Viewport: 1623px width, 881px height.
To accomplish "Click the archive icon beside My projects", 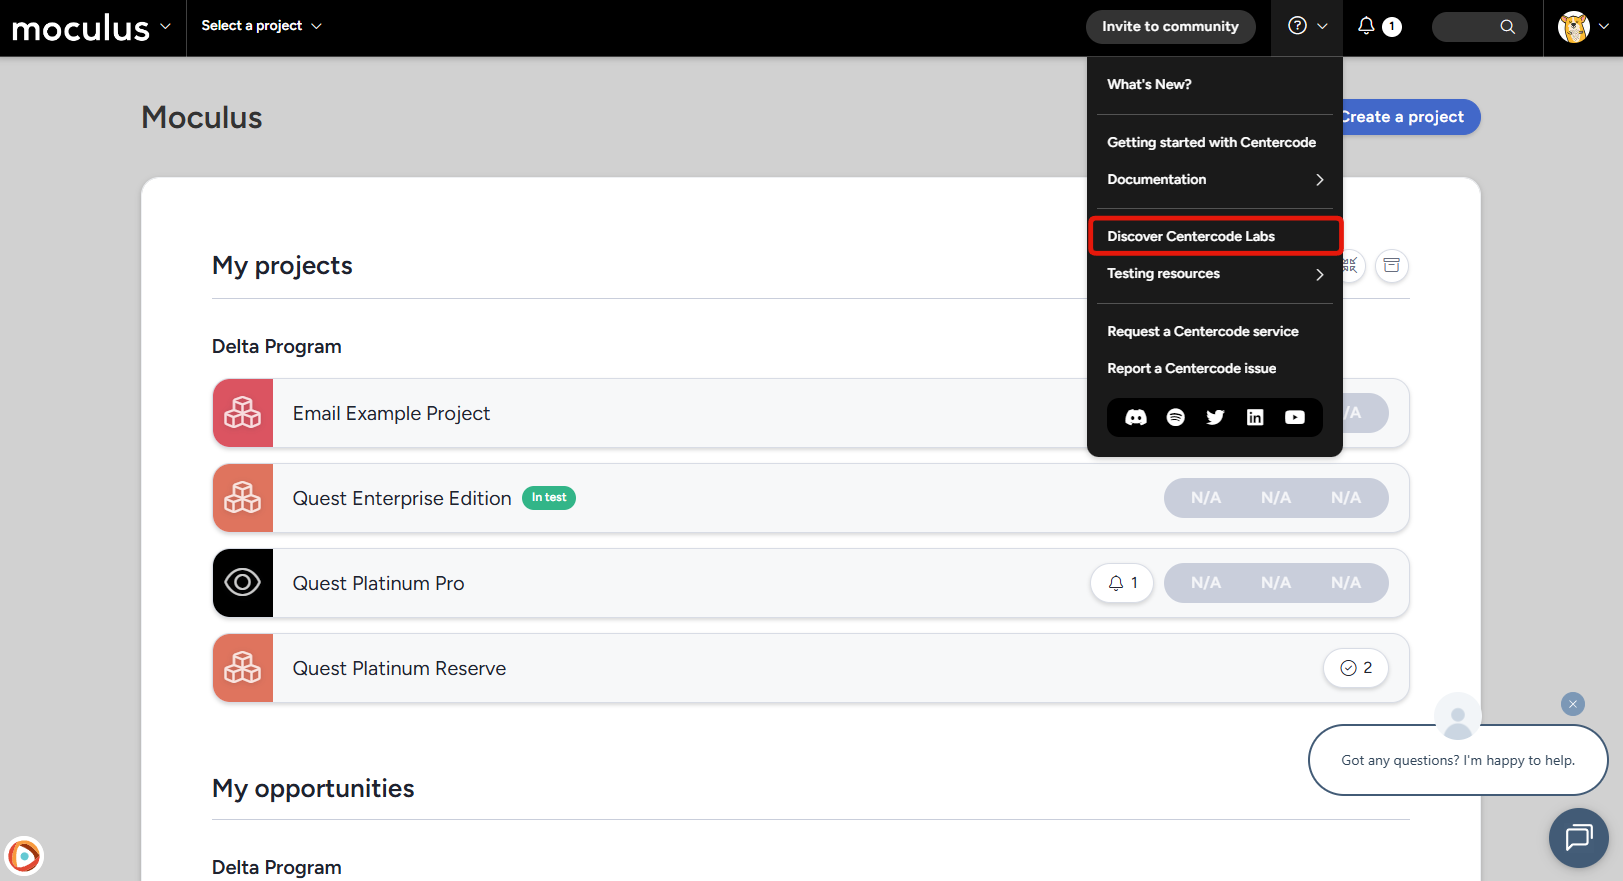I will pos(1391,266).
